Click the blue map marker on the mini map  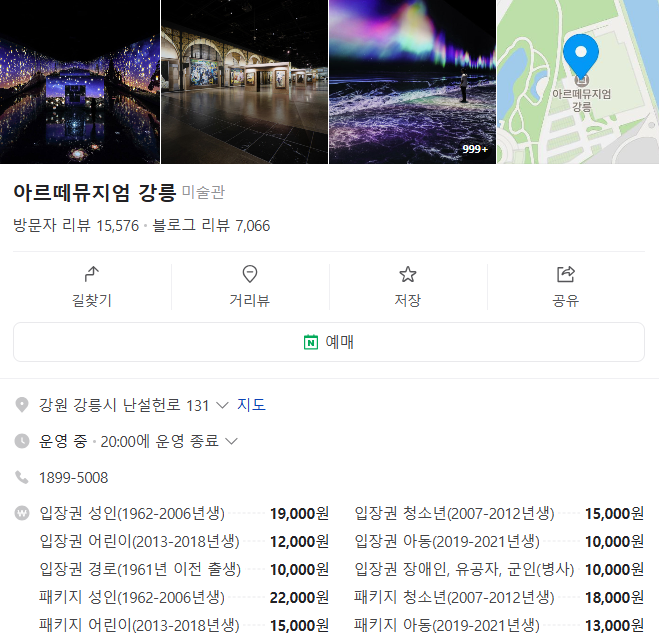coord(581,57)
